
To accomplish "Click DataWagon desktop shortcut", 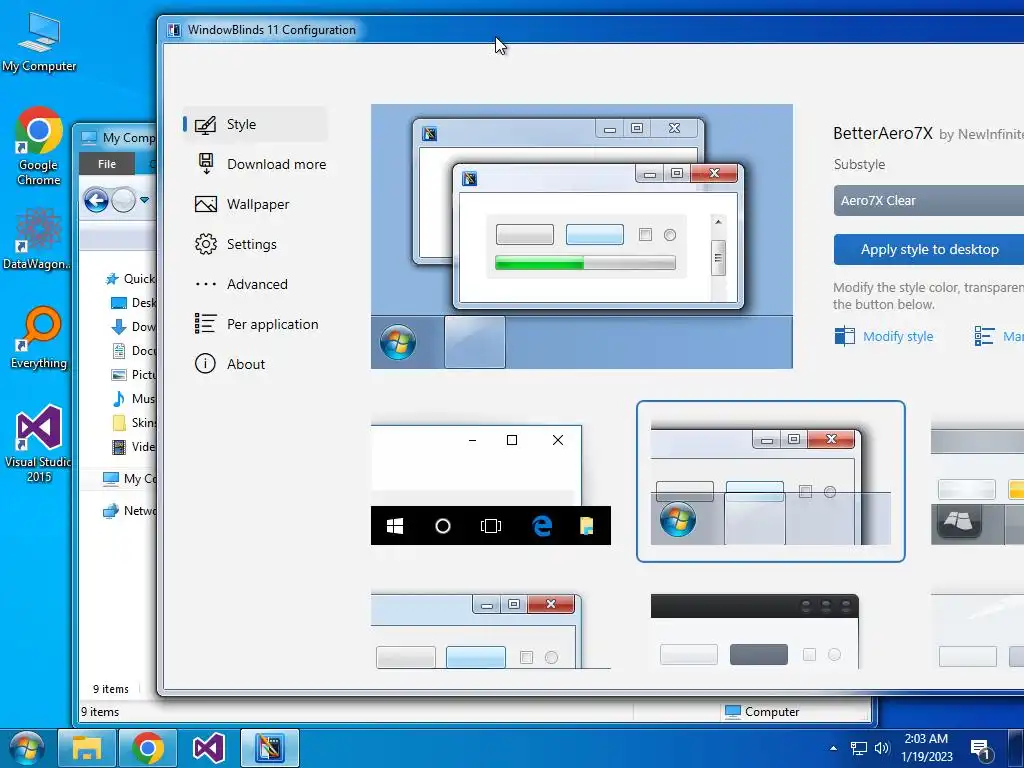I will pyautogui.click(x=37, y=238).
